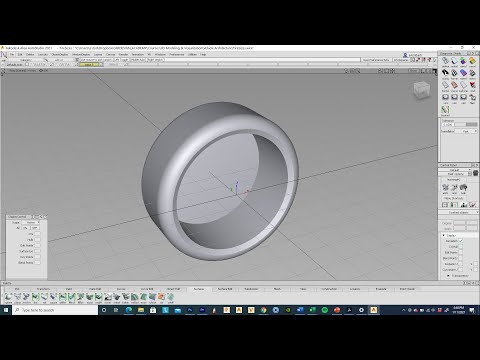Click the green-highlighted icon at bottom of Diagnostic Shade
This screenshot has width=480, height=360.
(x=445, y=110)
